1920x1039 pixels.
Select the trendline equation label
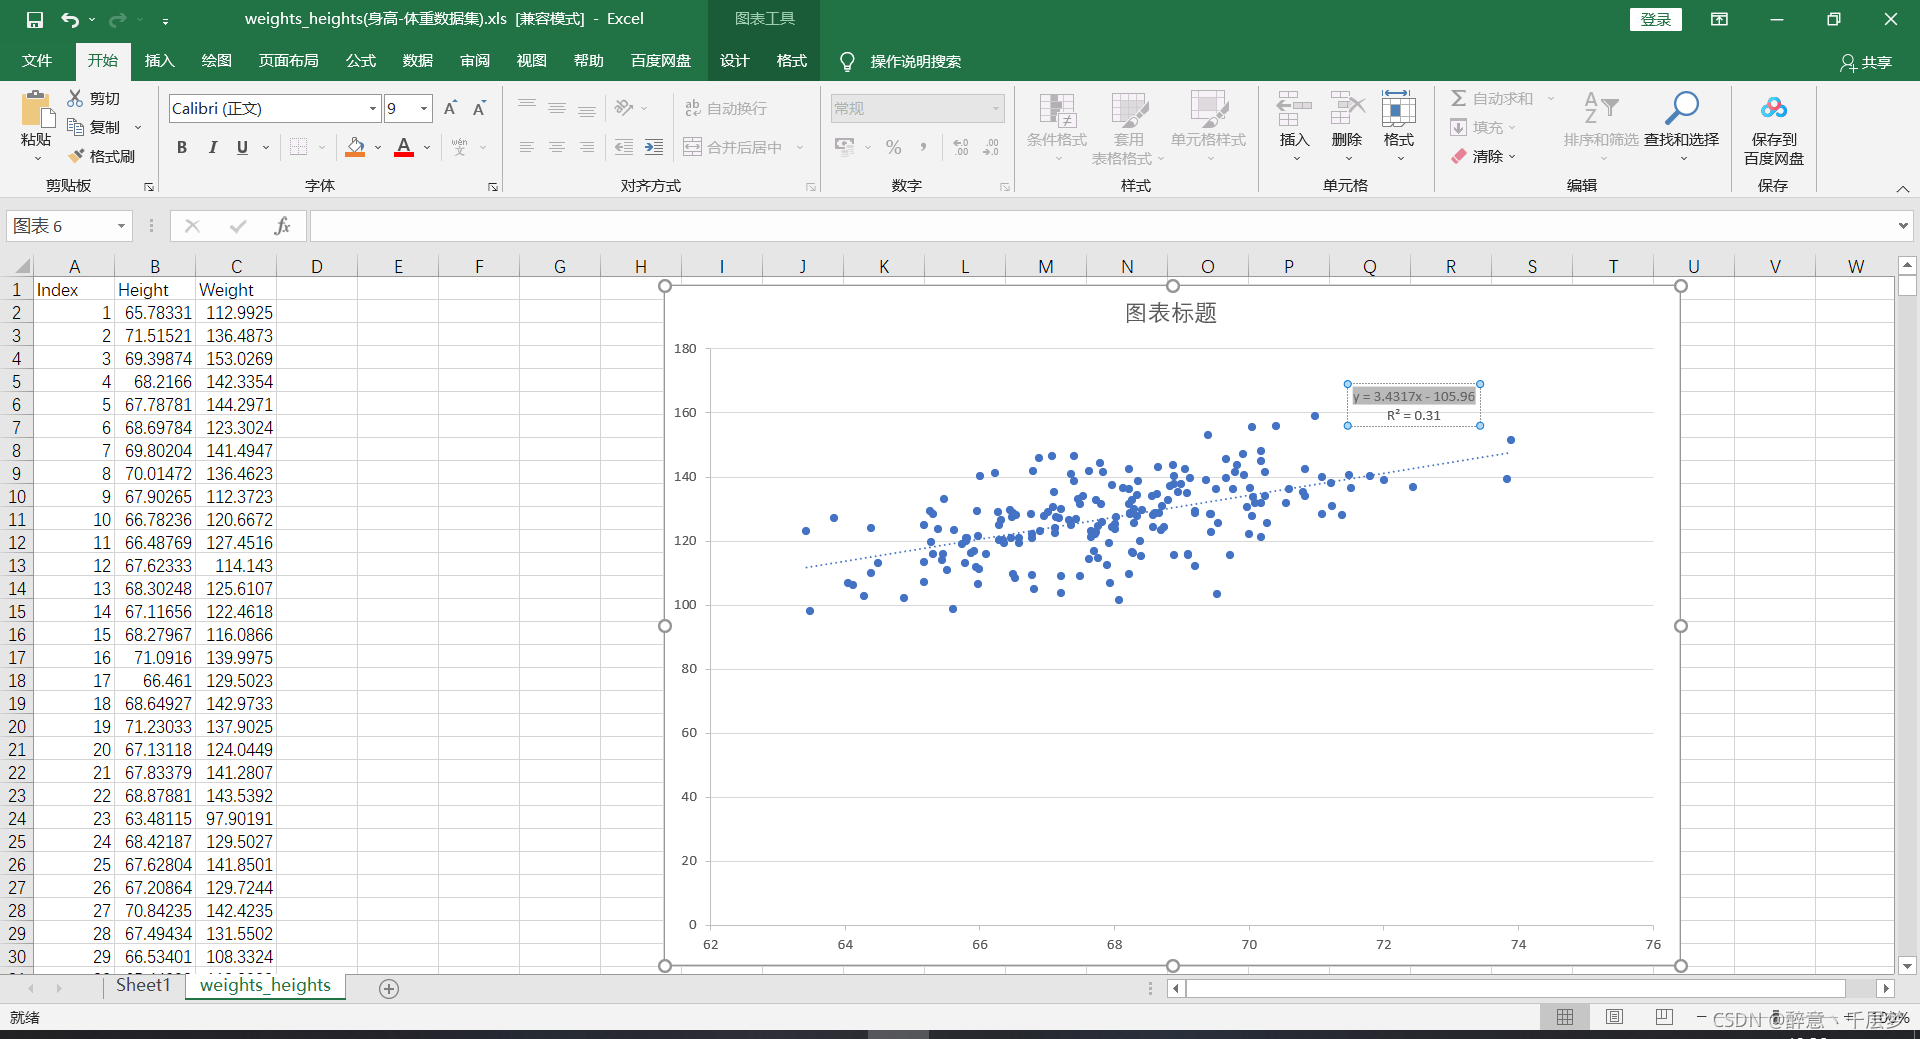point(1414,405)
